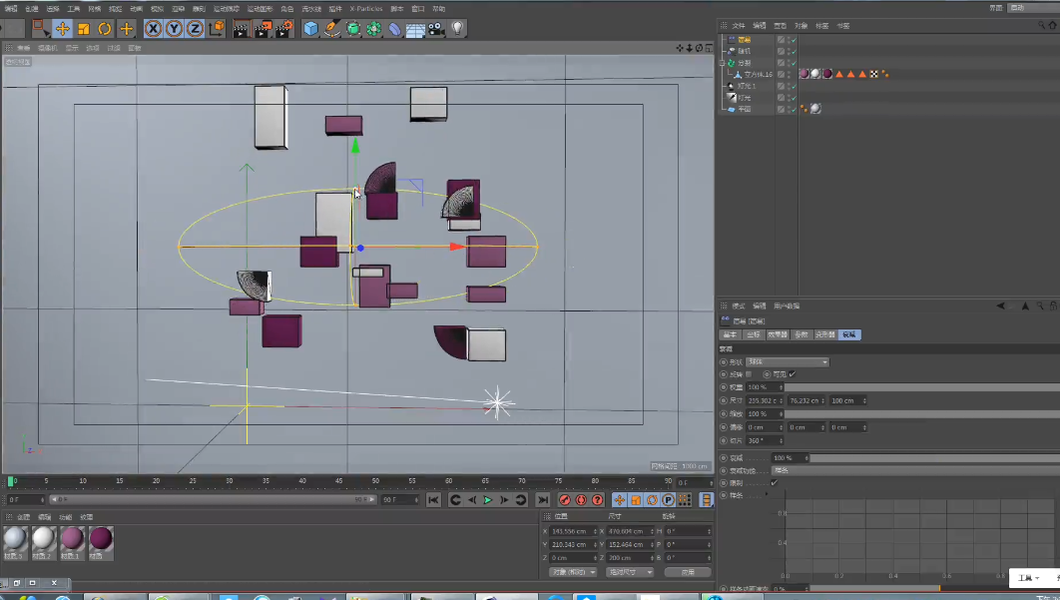Select the dark purple material thumbnail
Viewport: 1060px width, 600px height.
[x=101, y=539]
